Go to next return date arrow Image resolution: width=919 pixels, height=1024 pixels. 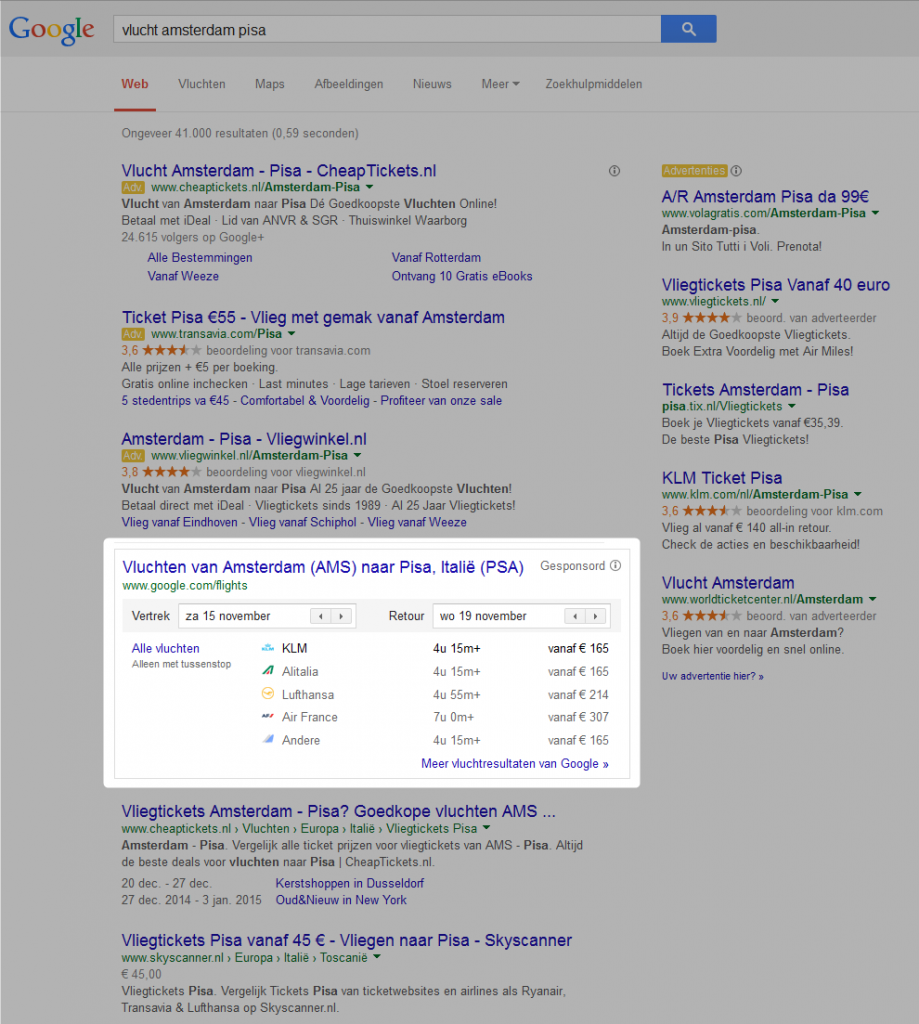point(595,616)
